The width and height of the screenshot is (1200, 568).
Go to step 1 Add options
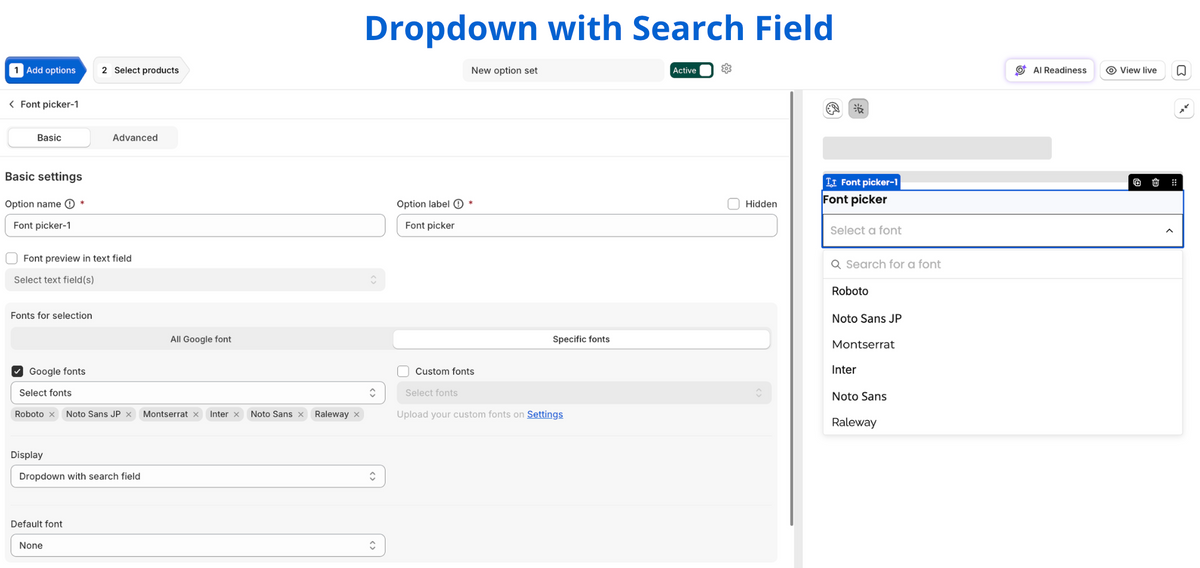[46, 70]
